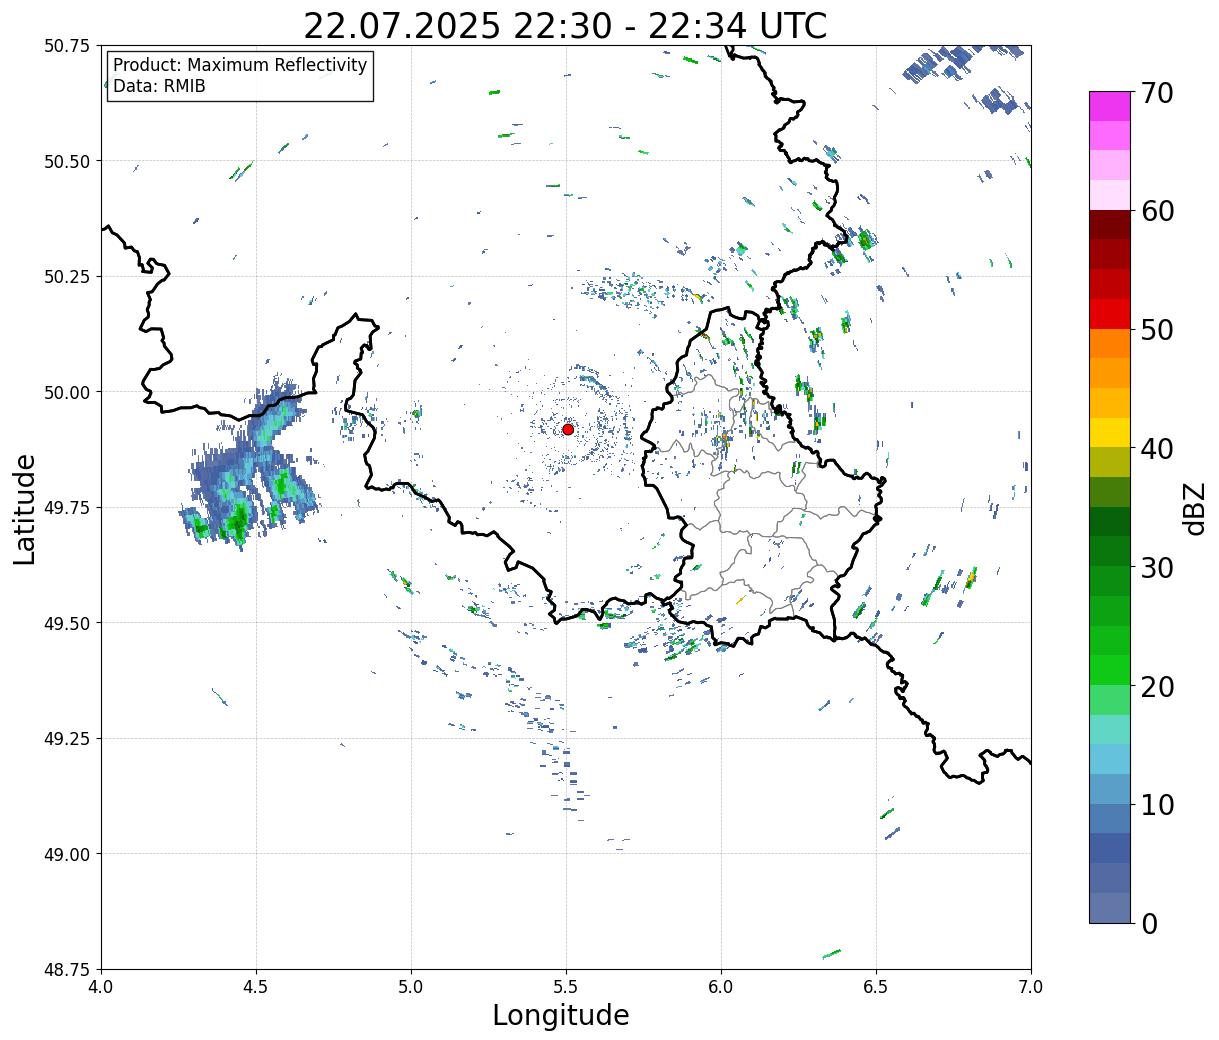Click the longitude tick label '5.0'
This screenshot has height=1040, width=1219.
point(411,986)
